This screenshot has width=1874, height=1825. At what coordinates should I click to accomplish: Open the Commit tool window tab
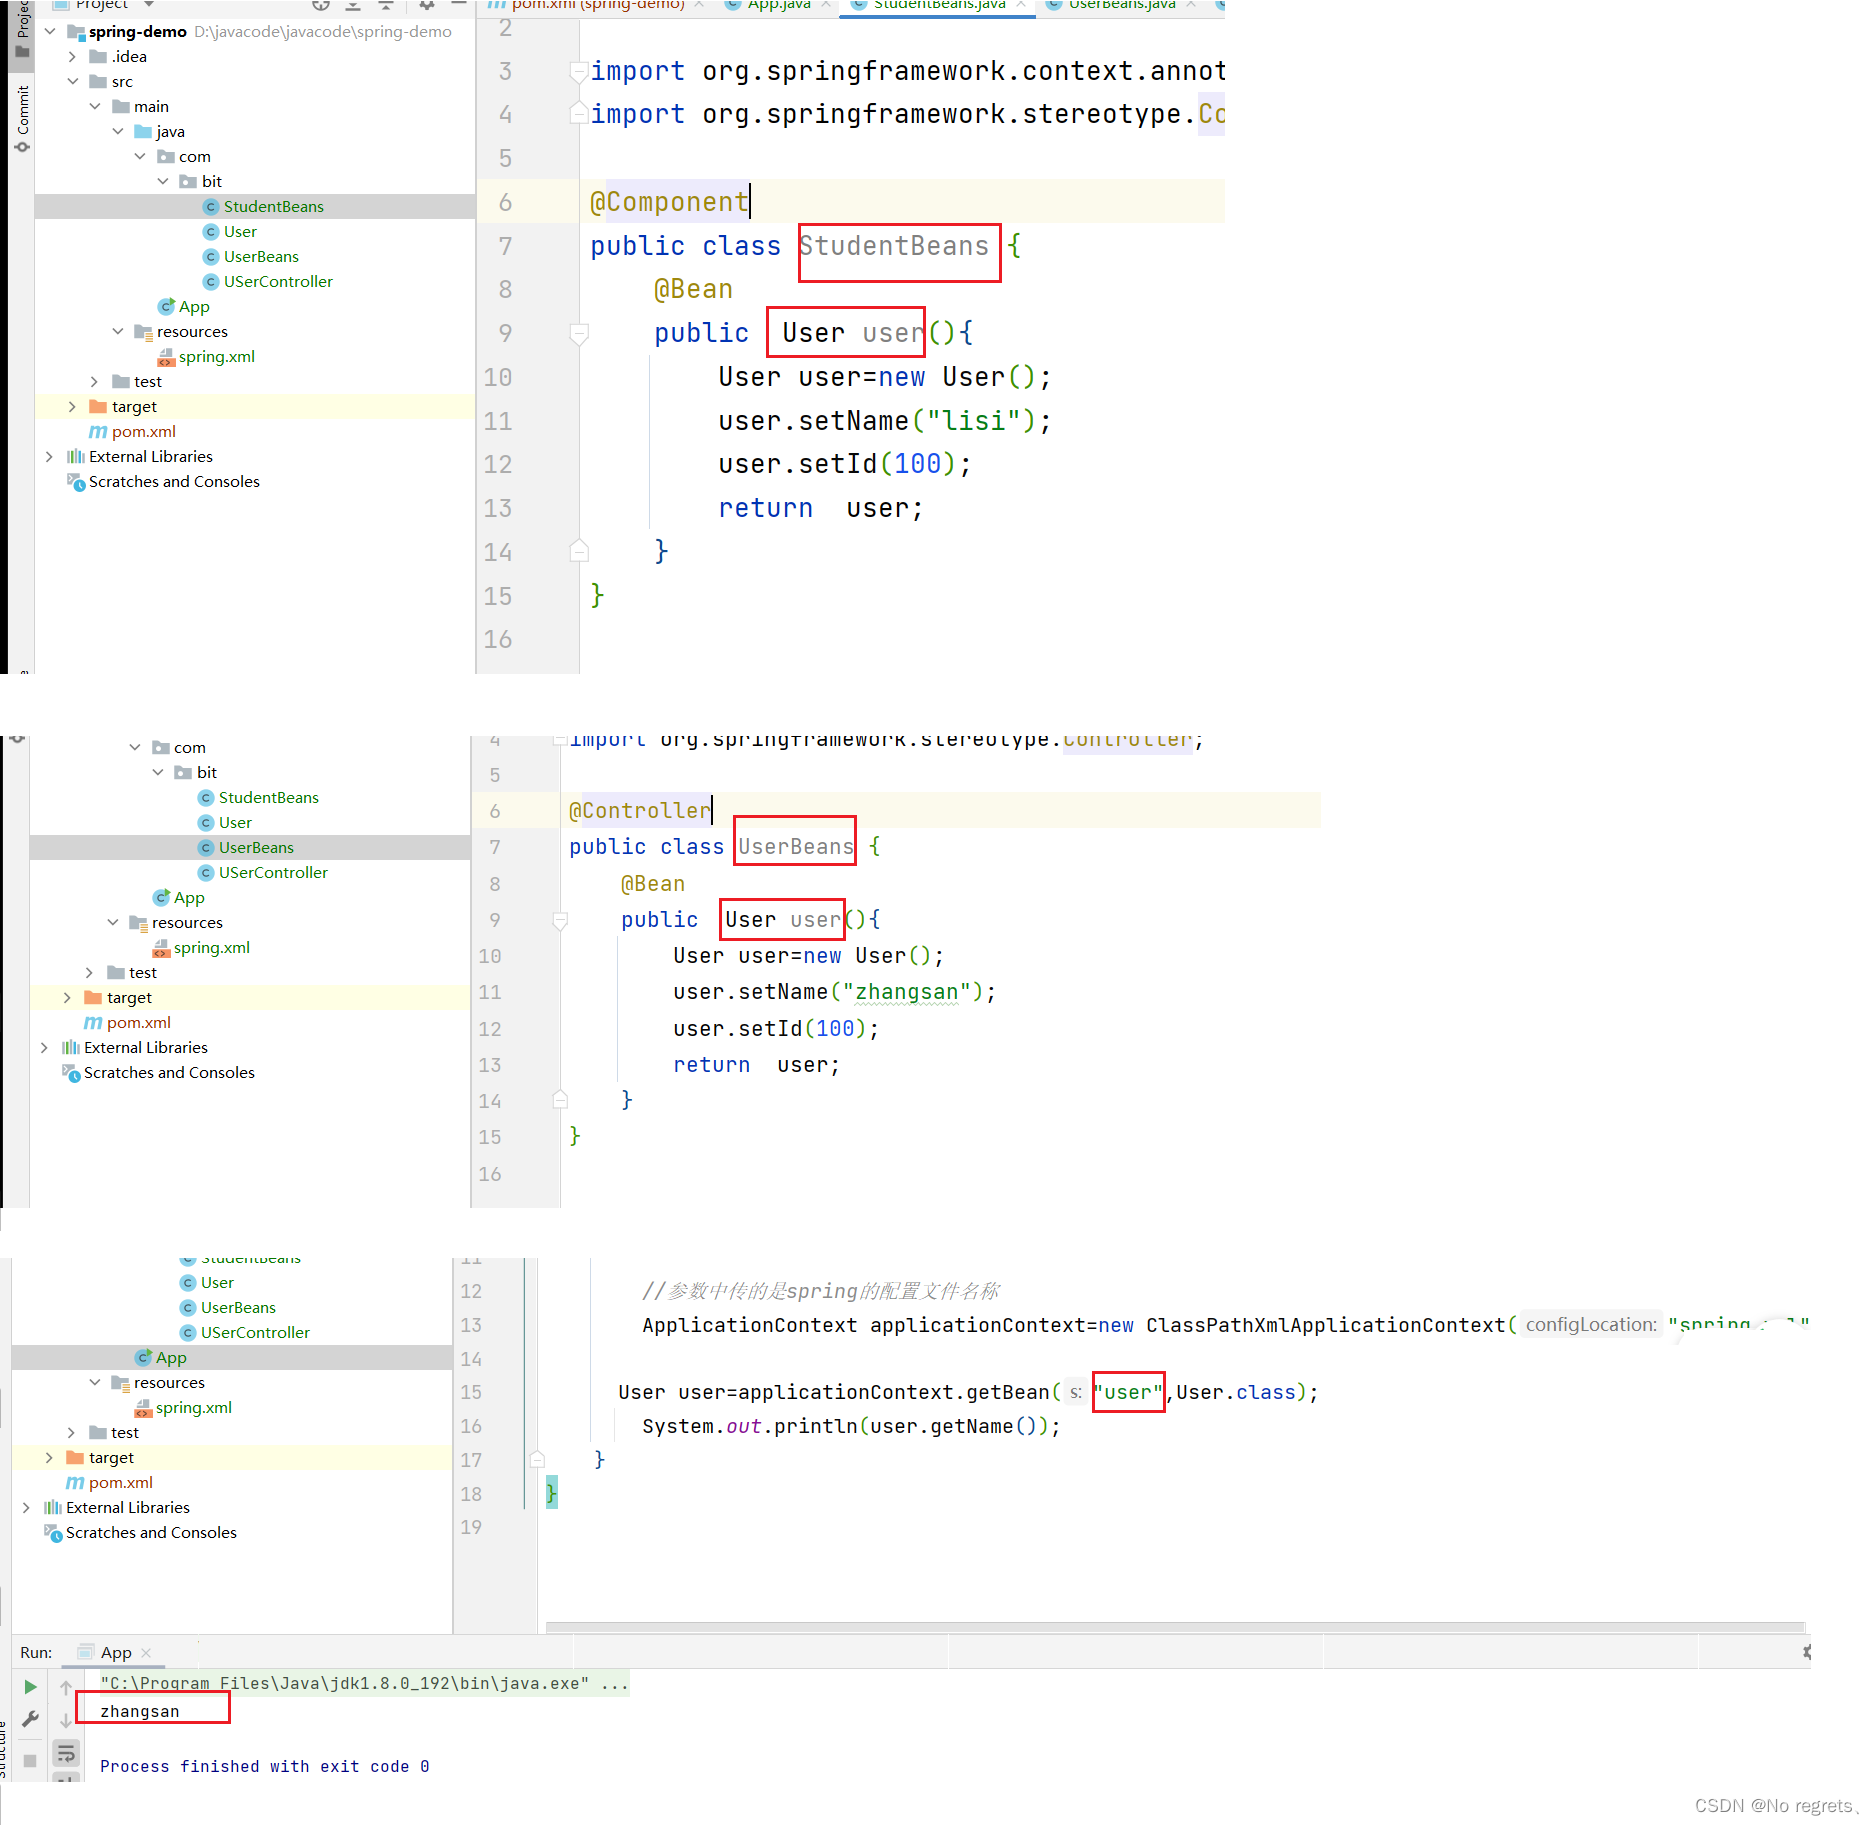point(22,118)
